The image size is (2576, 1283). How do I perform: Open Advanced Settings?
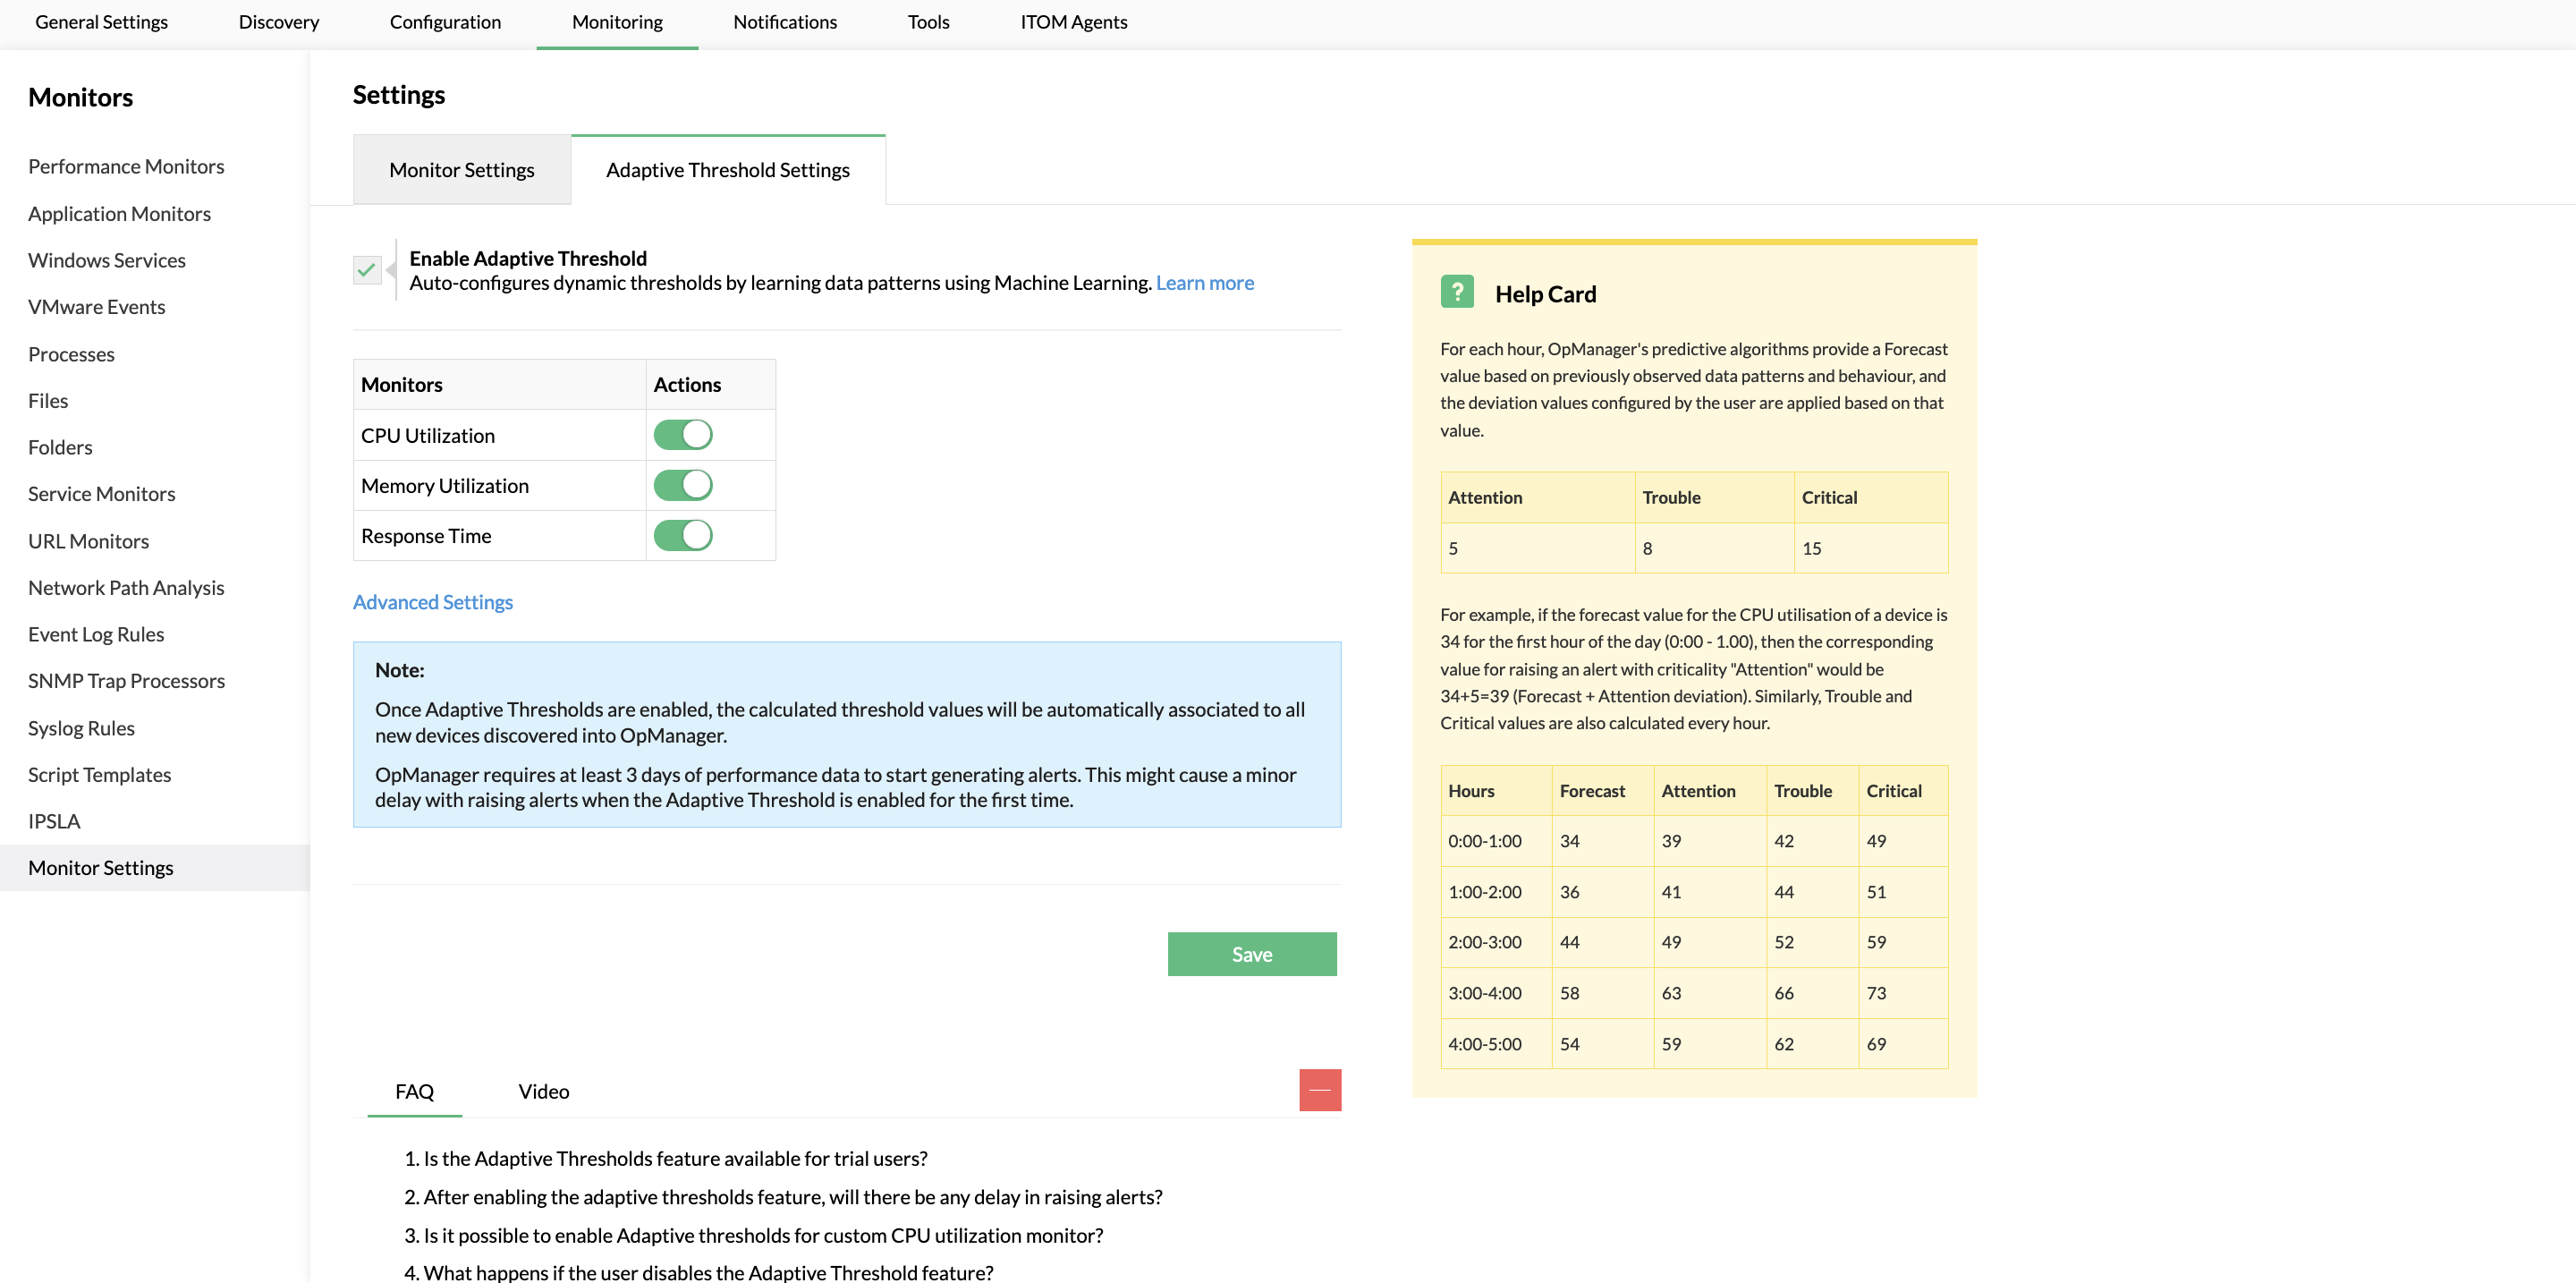coord(432,601)
